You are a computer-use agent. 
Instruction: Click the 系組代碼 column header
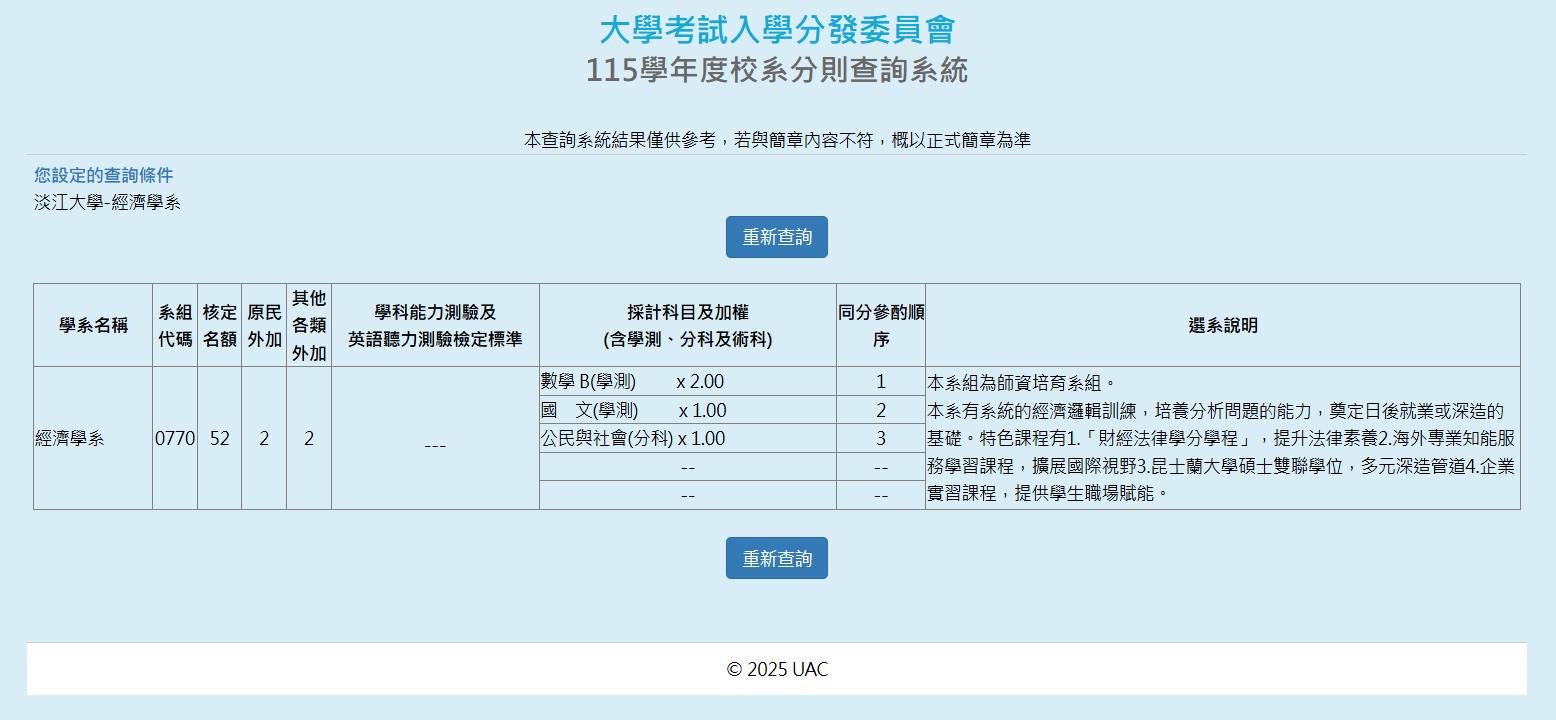pyautogui.click(x=175, y=325)
